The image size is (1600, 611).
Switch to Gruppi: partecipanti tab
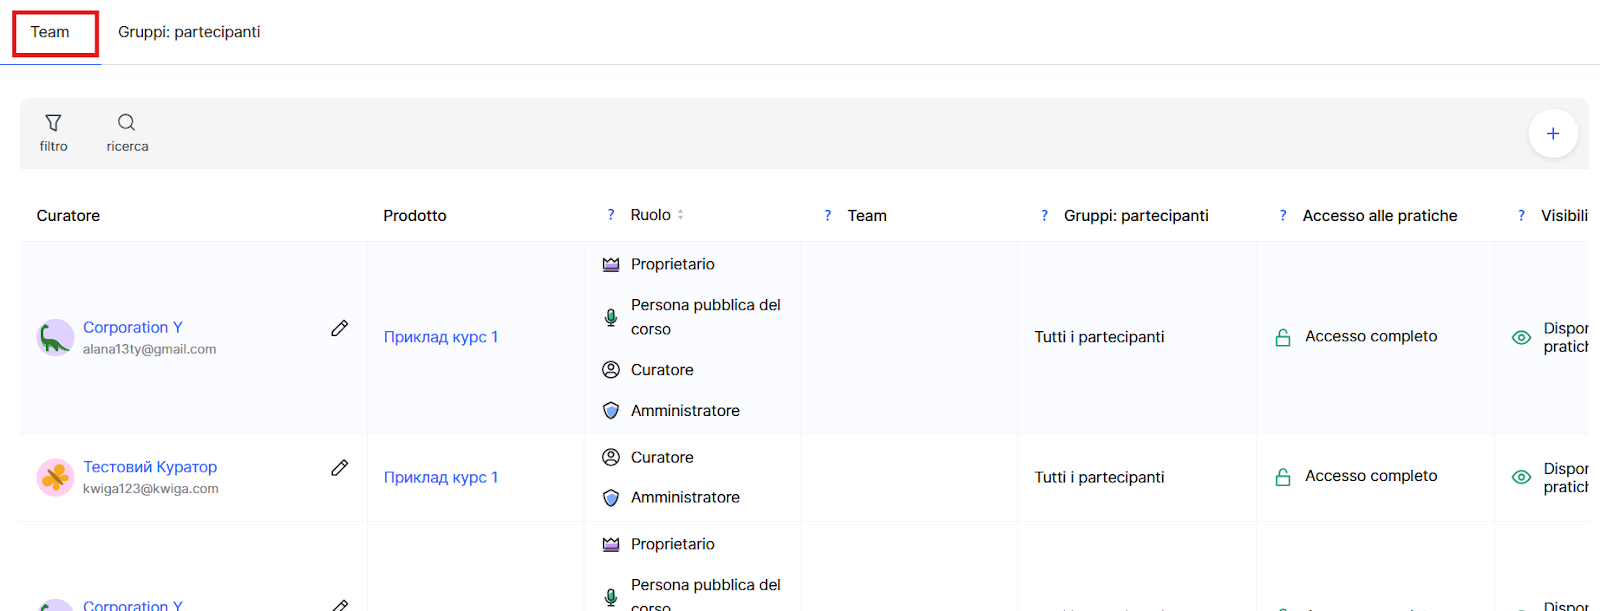(x=189, y=32)
